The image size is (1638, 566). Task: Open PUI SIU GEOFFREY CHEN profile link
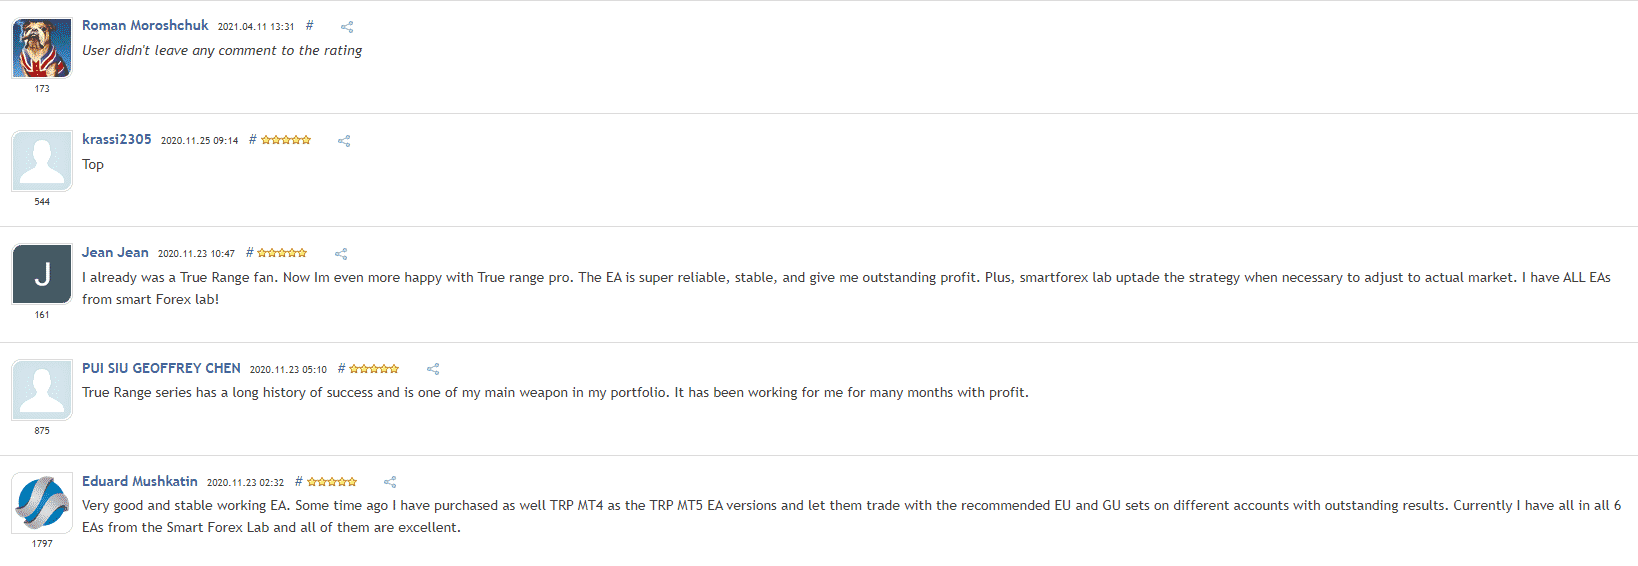(161, 368)
